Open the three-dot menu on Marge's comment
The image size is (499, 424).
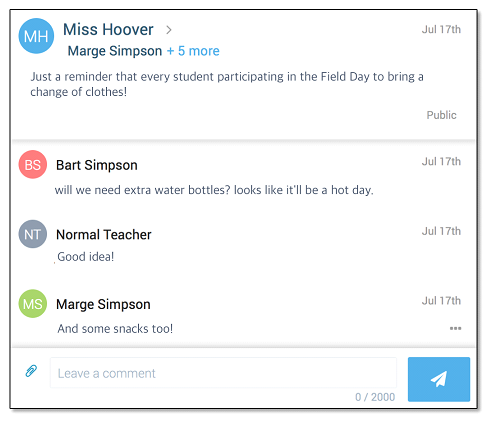coord(455,328)
